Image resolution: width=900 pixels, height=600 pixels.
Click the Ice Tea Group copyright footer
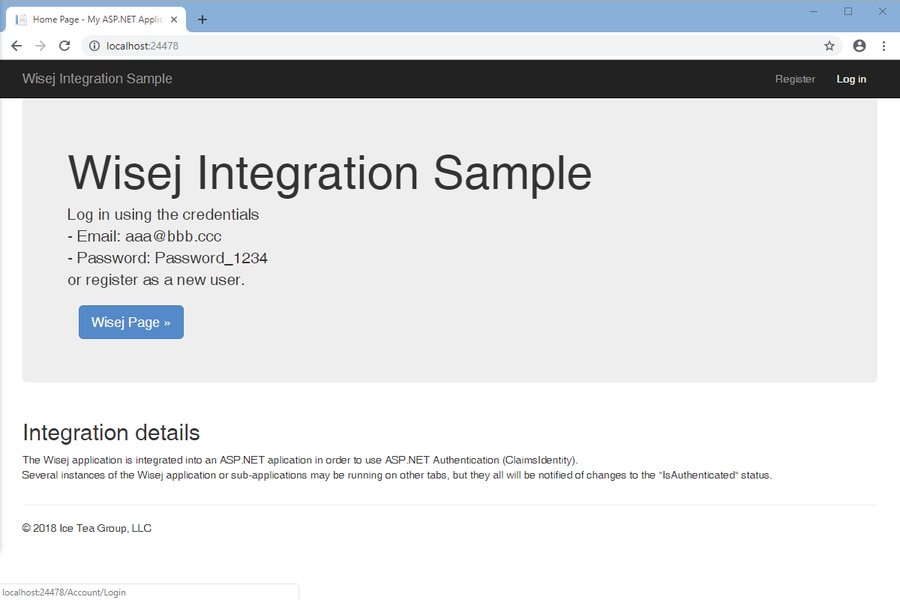pyautogui.click(x=87, y=528)
